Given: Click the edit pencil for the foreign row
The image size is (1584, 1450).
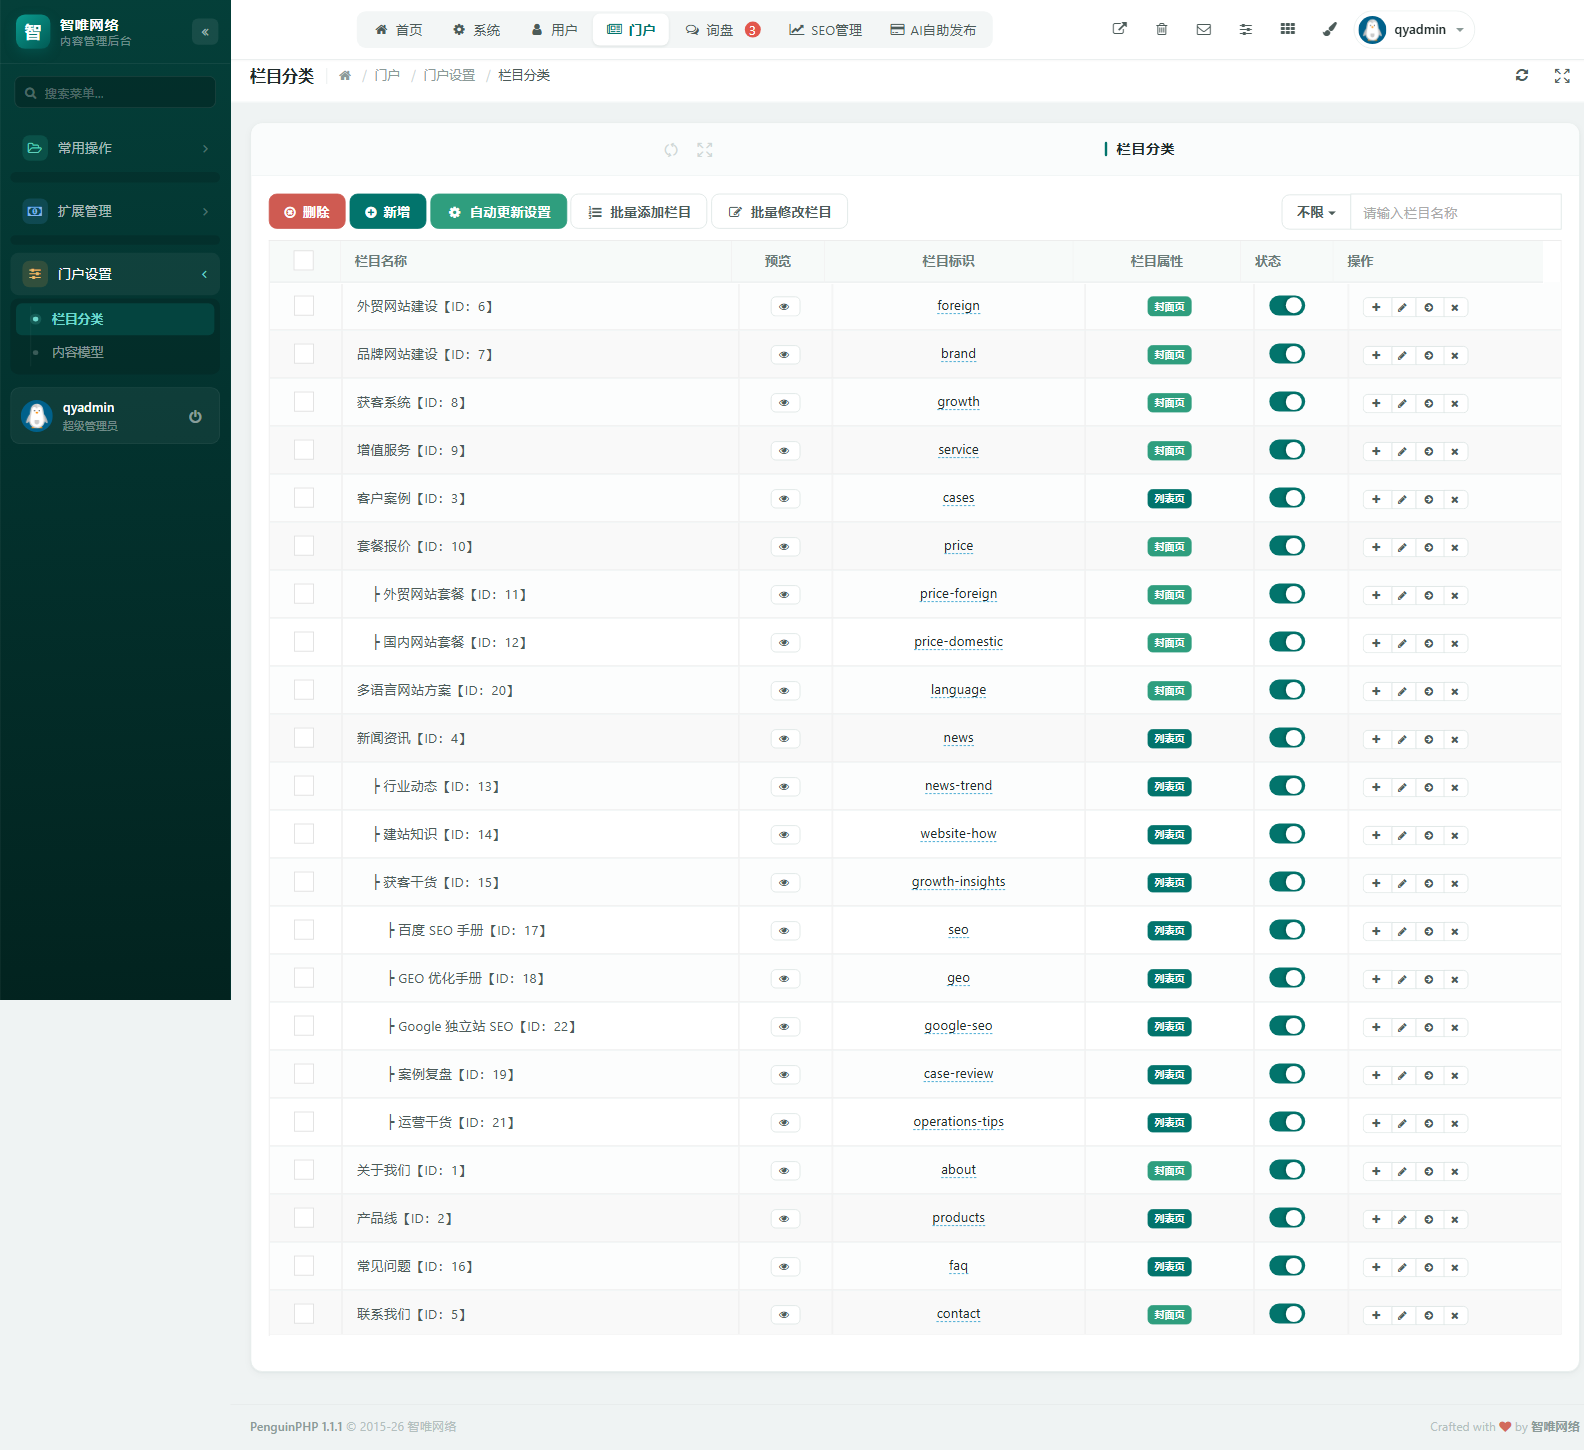Looking at the screenshot, I should click(x=1402, y=307).
